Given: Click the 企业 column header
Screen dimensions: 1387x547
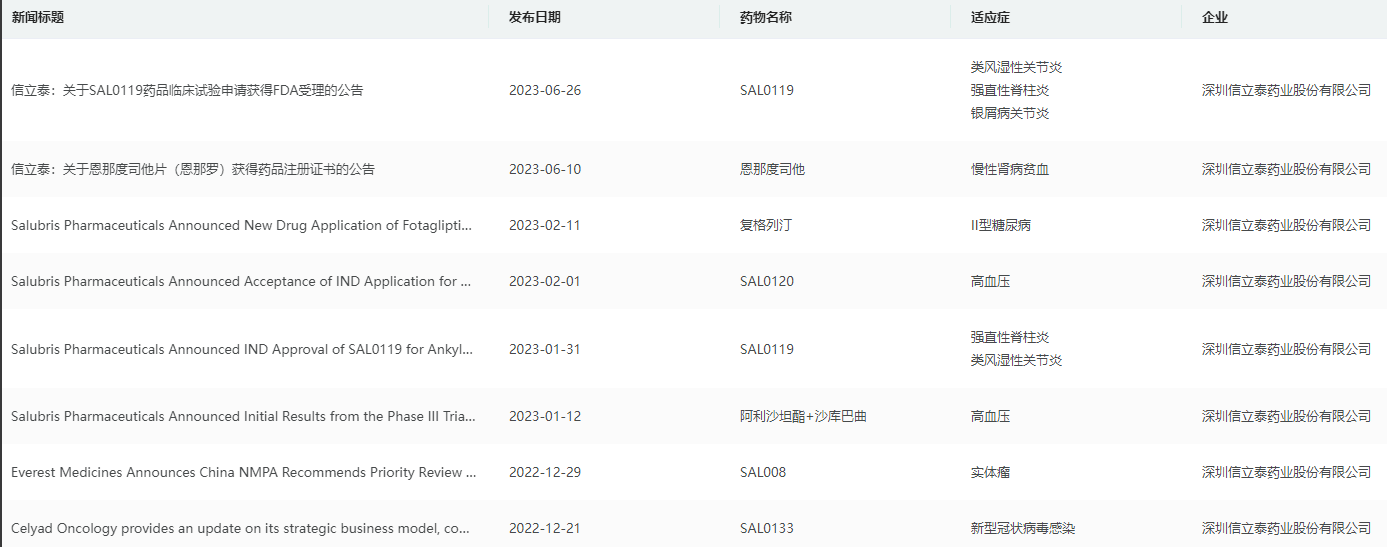Looking at the screenshot, I should 1215,18.
